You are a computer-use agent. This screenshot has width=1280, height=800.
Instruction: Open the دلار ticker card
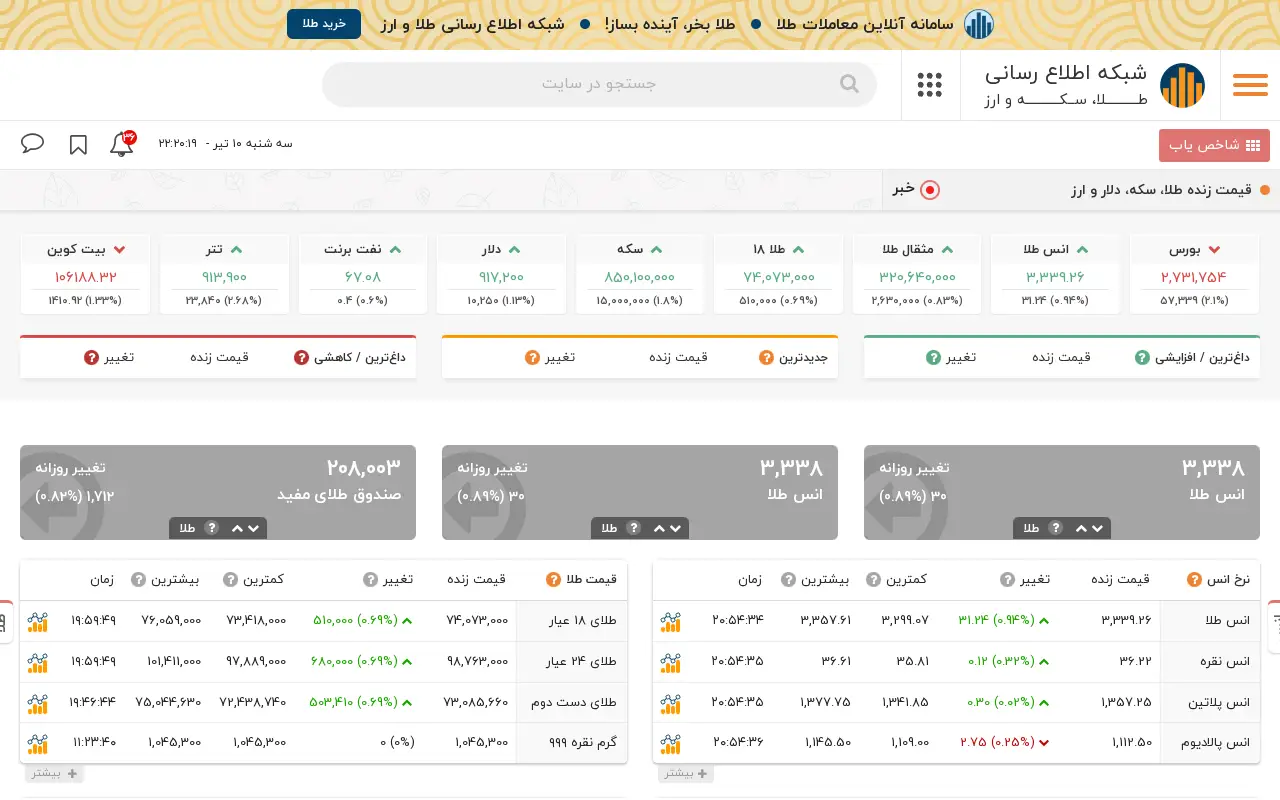[x=501, y=274]
